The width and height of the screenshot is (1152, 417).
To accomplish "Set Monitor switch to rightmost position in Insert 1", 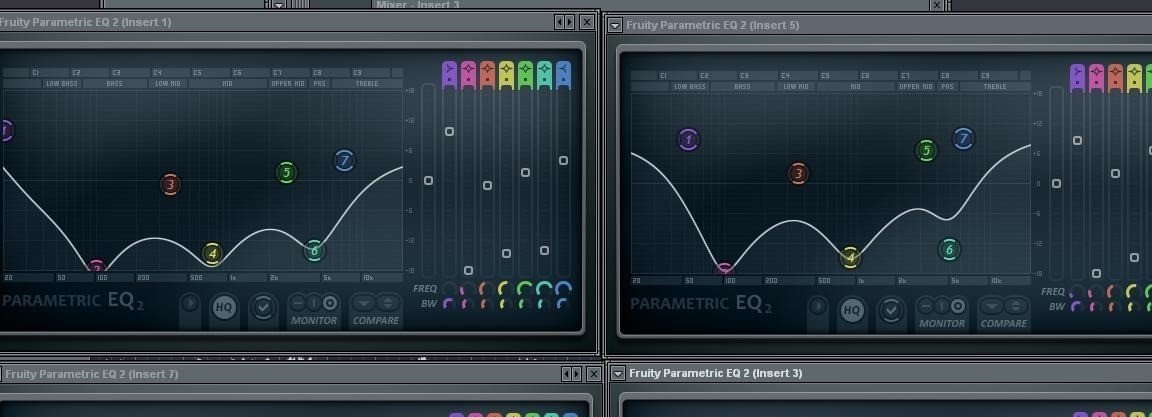I will coord(330,302).
